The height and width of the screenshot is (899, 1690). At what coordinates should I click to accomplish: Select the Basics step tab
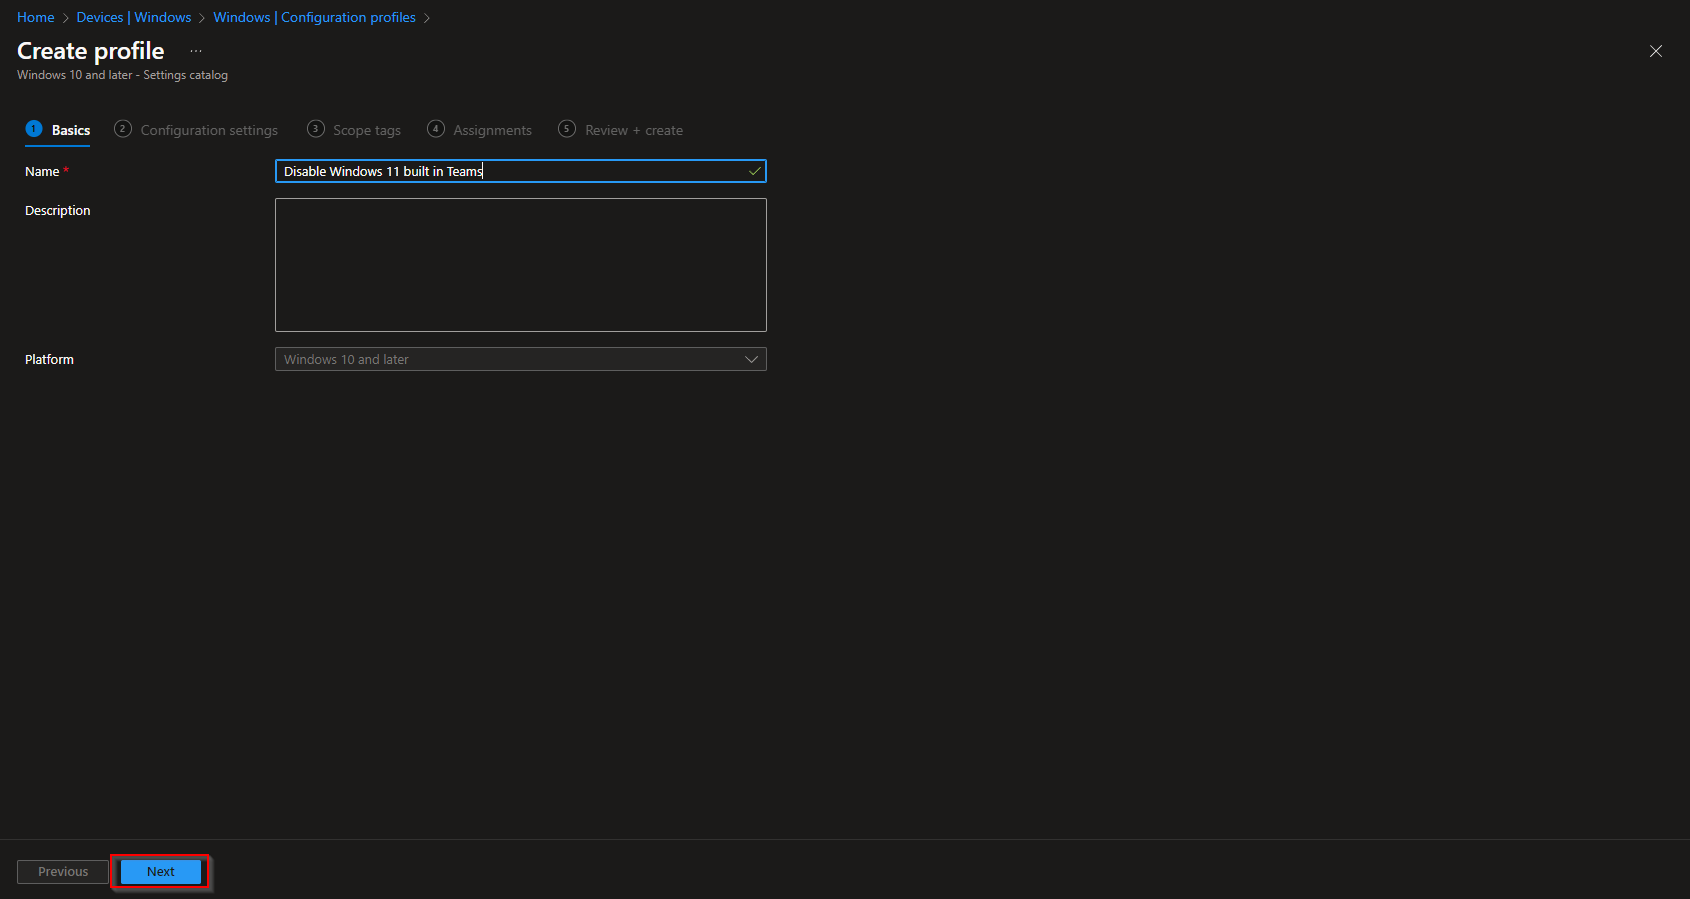point(58,130)
